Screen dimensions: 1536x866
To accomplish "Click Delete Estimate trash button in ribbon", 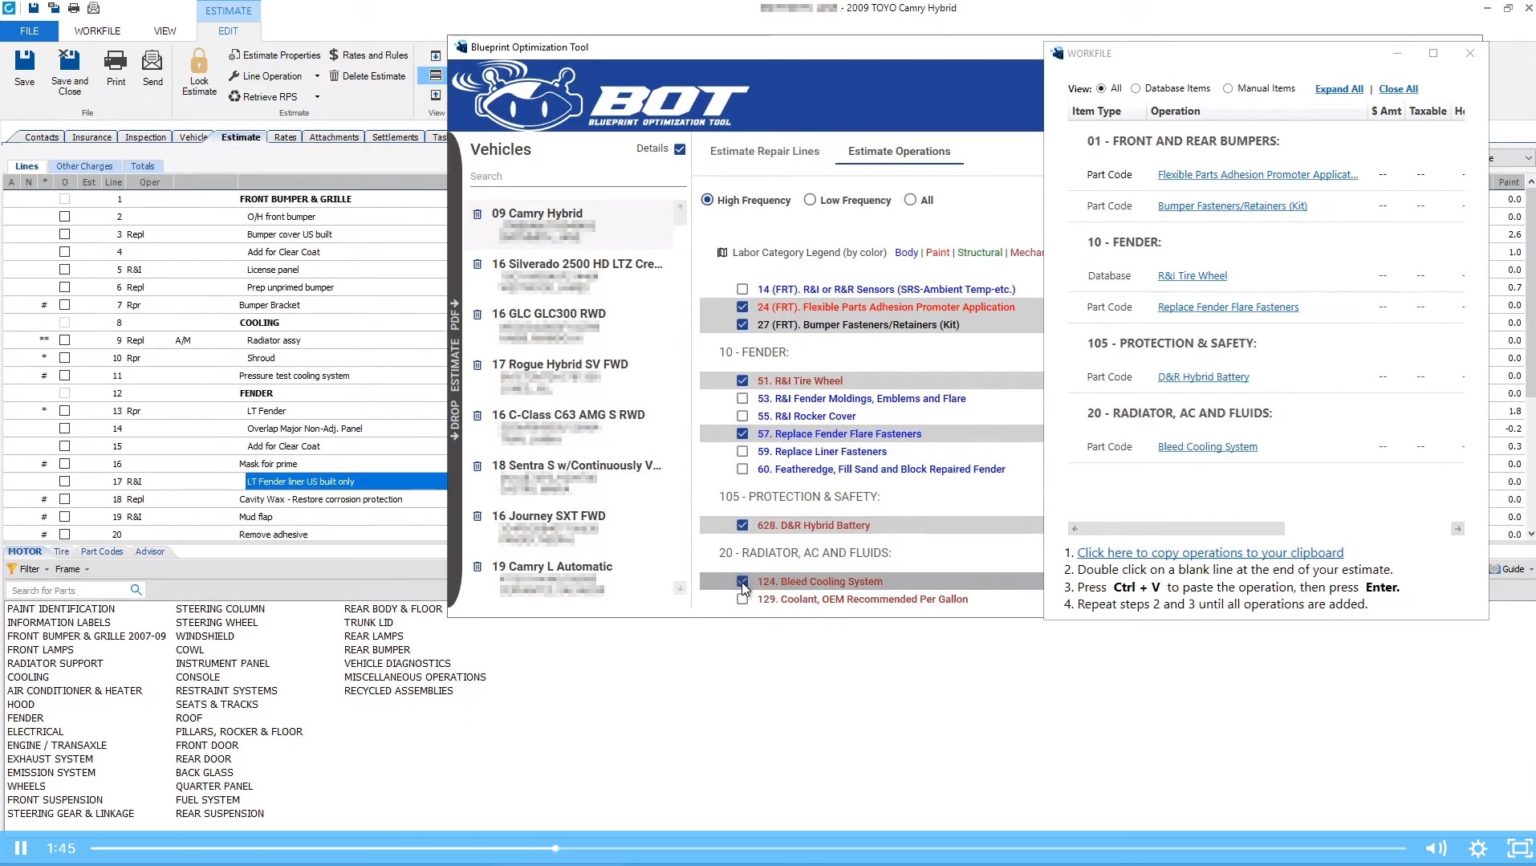I will coord(367,76).
